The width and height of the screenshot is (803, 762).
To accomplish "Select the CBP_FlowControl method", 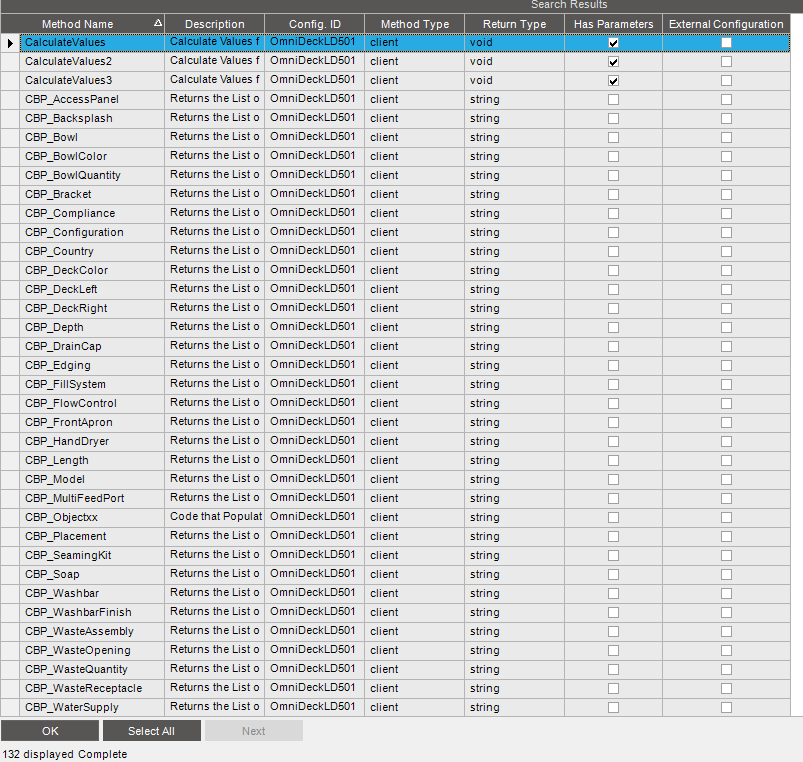I will tap(71, 403).
